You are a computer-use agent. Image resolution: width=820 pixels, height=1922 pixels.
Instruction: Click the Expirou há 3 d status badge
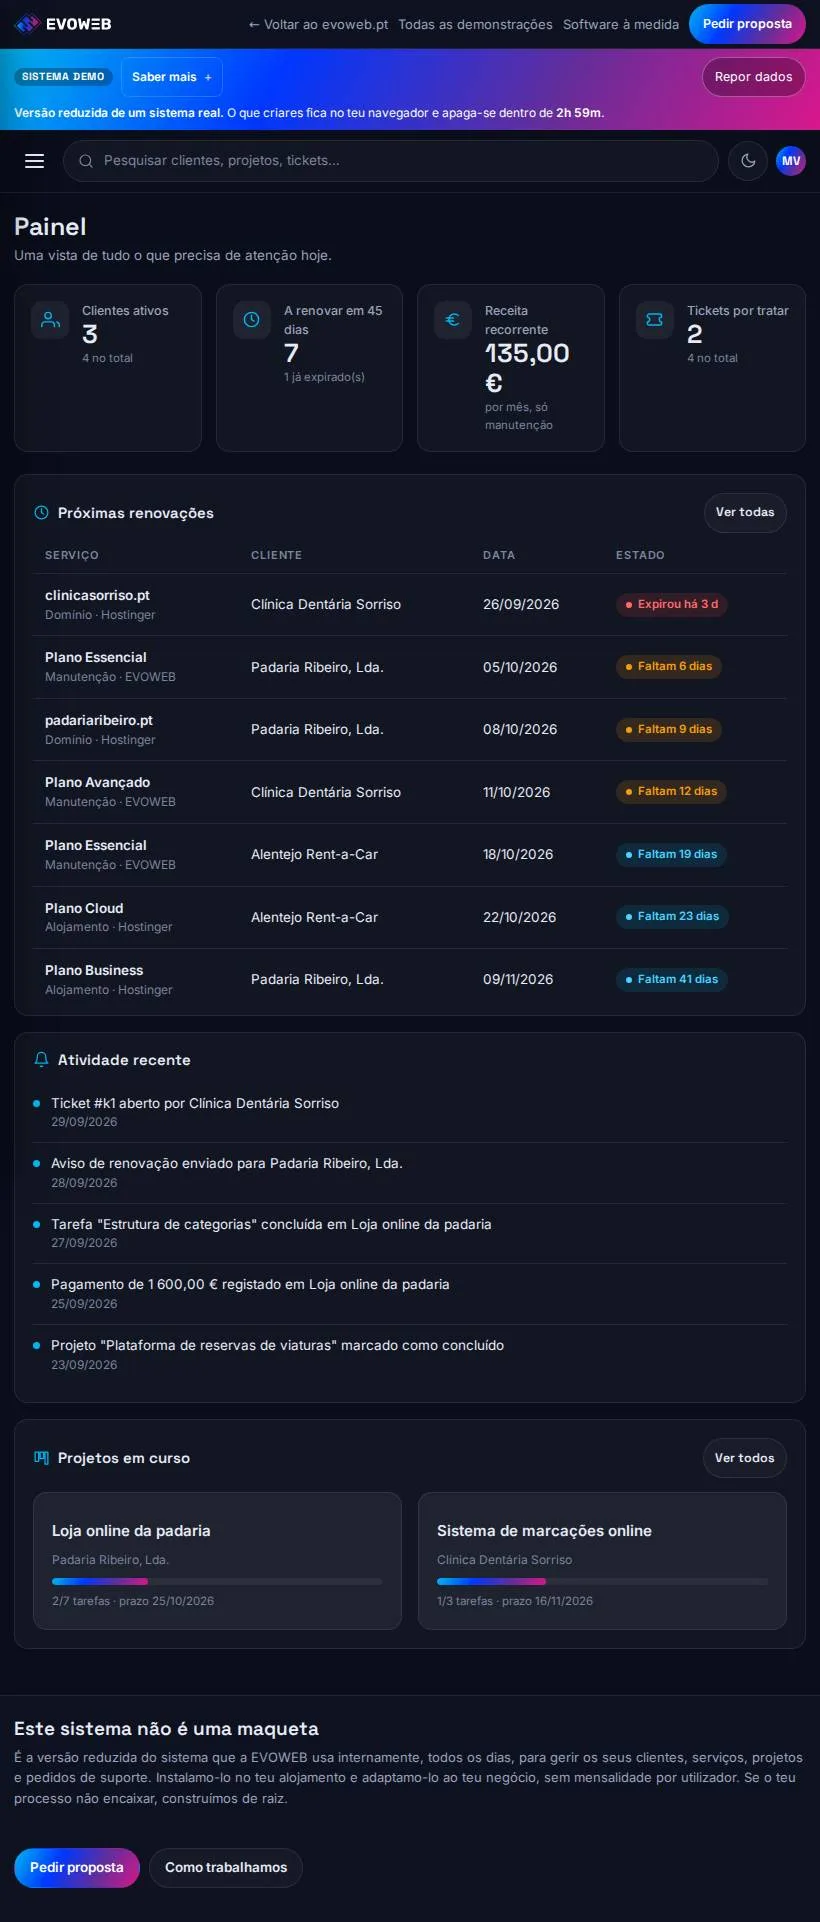[x=672, y=604]
